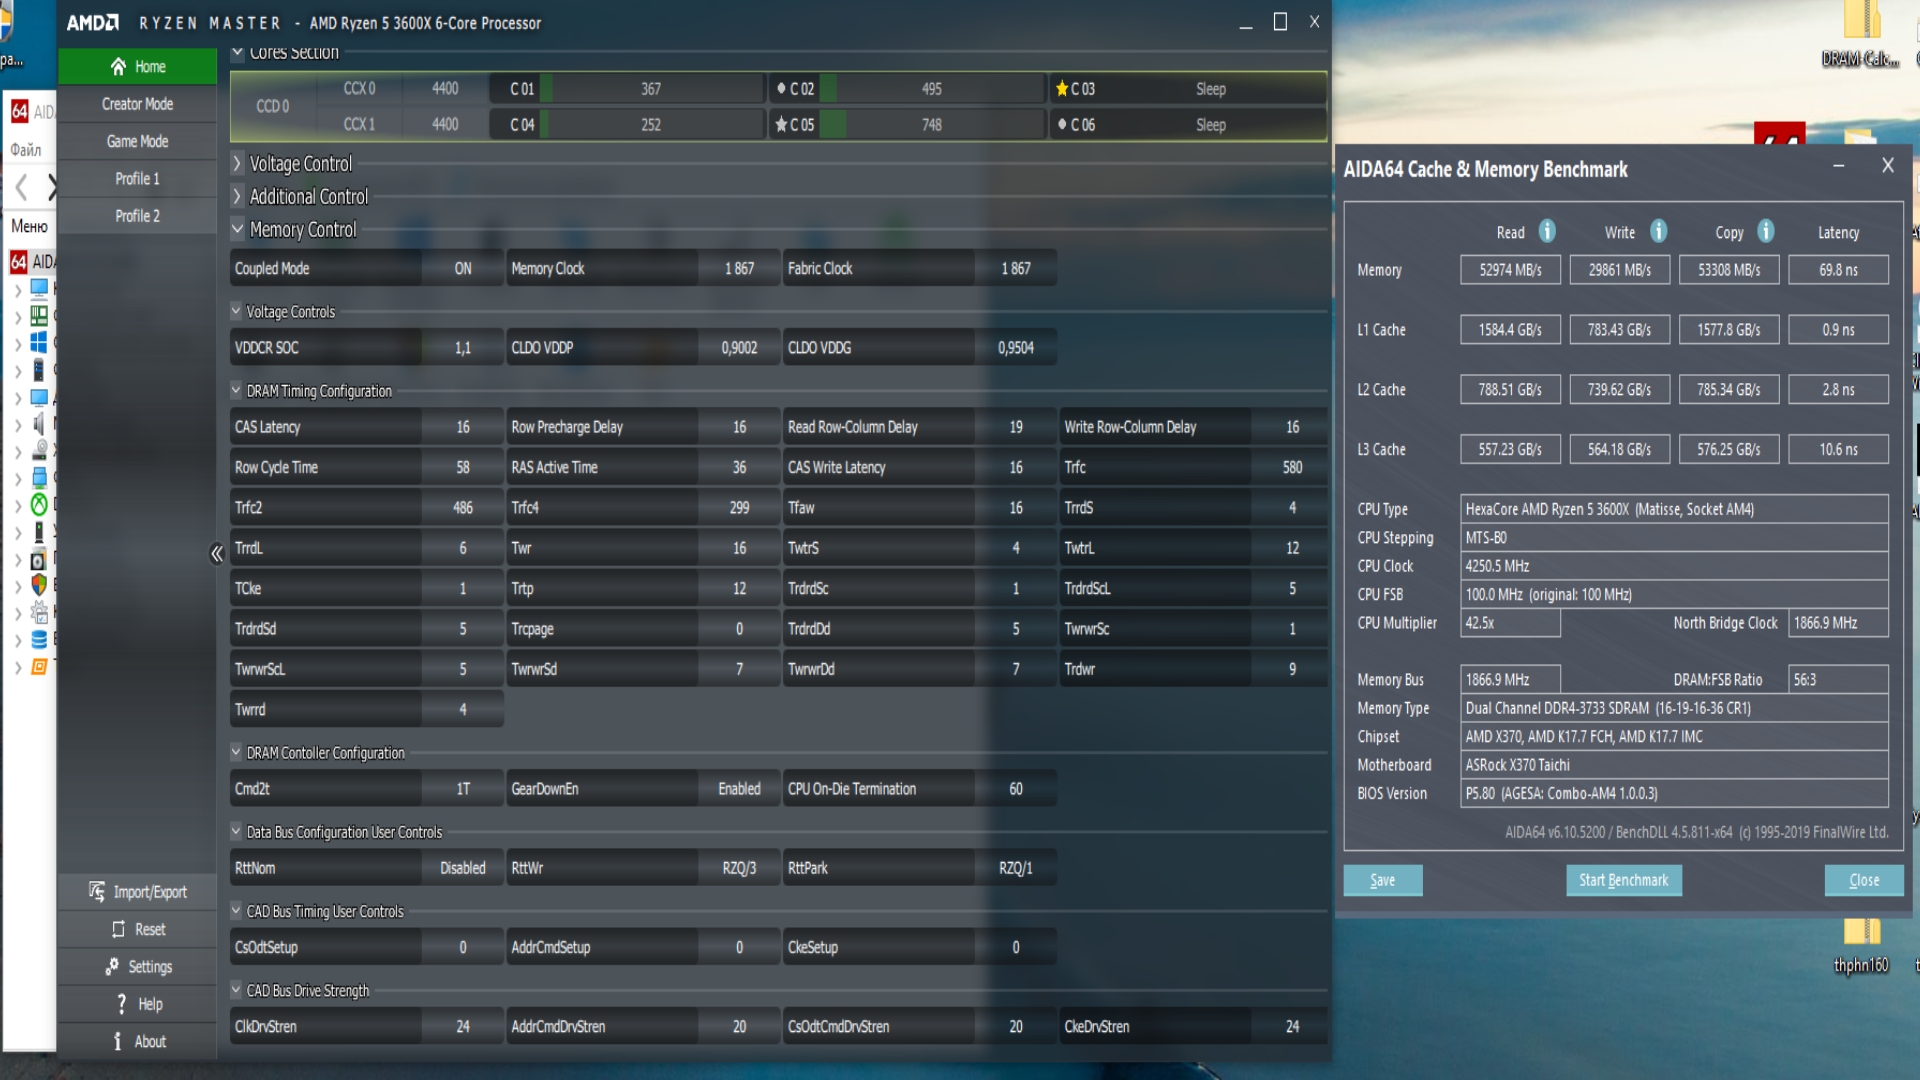Click the Home icon in the sidebar
Viewport: 1920px width, 1080px height.
tap(118, 67)
